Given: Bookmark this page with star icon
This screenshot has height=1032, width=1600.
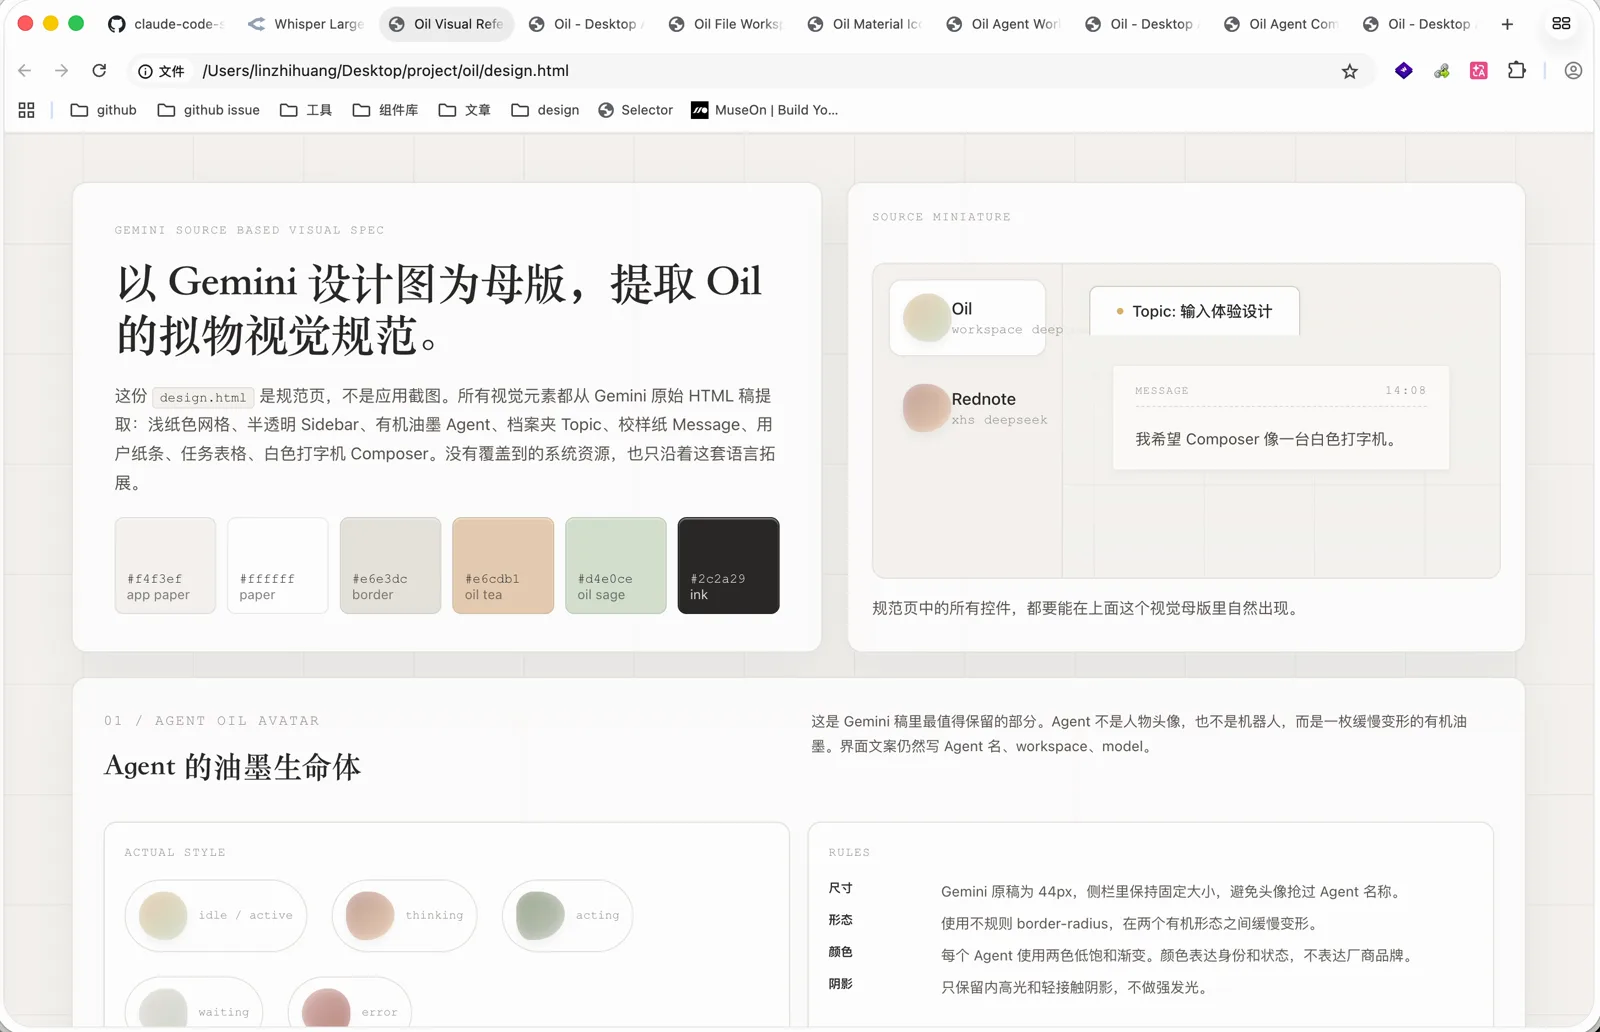Looking at the screenshot, I should point(1350,71).
